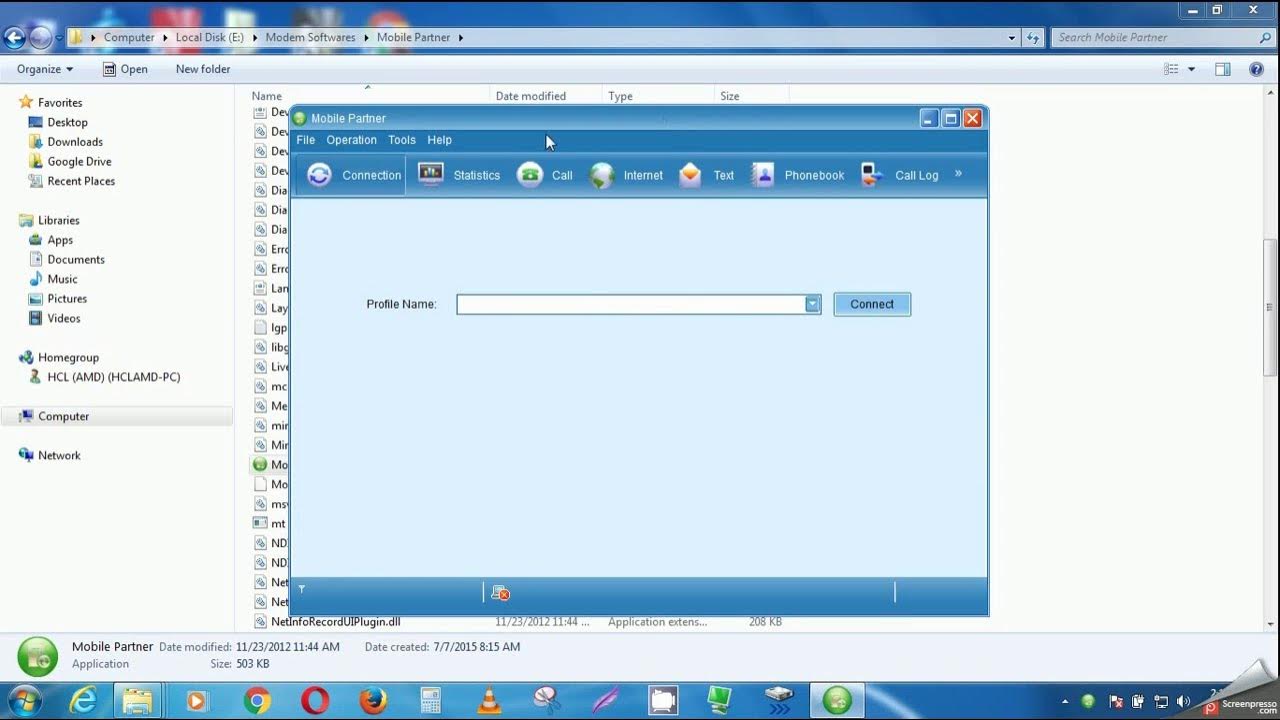
Task: Open the Tools menu in Mobile Partner
Action: pos(402,140)
